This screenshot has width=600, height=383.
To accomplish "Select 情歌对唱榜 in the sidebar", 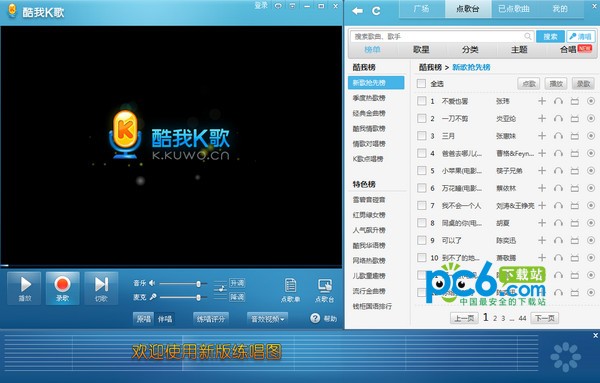I will coord(369,144).
